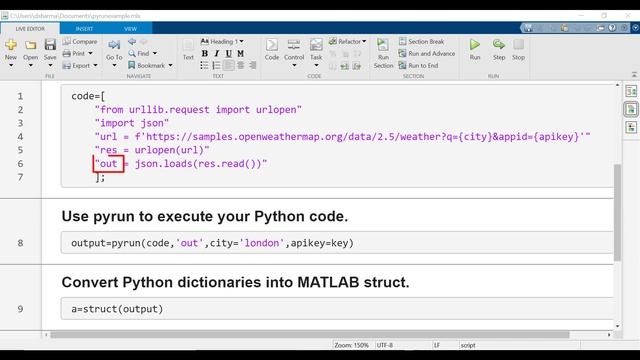Expand the Control dropdown arrow
This screenshot has width=640, height=360.
[x=294, y=66]
